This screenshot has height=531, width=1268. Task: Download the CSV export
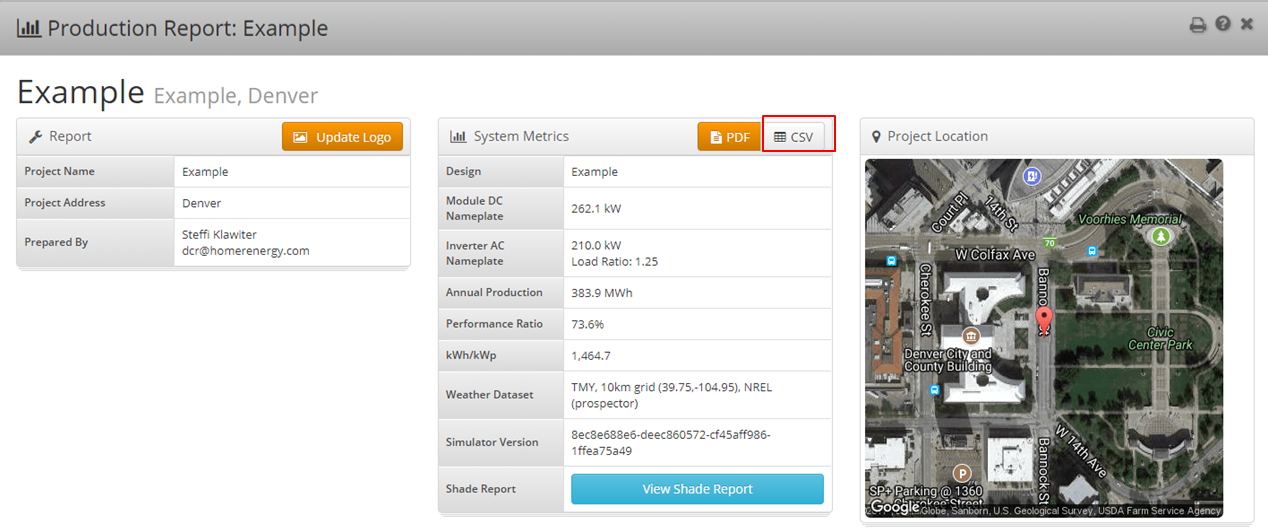coord(794,137)
